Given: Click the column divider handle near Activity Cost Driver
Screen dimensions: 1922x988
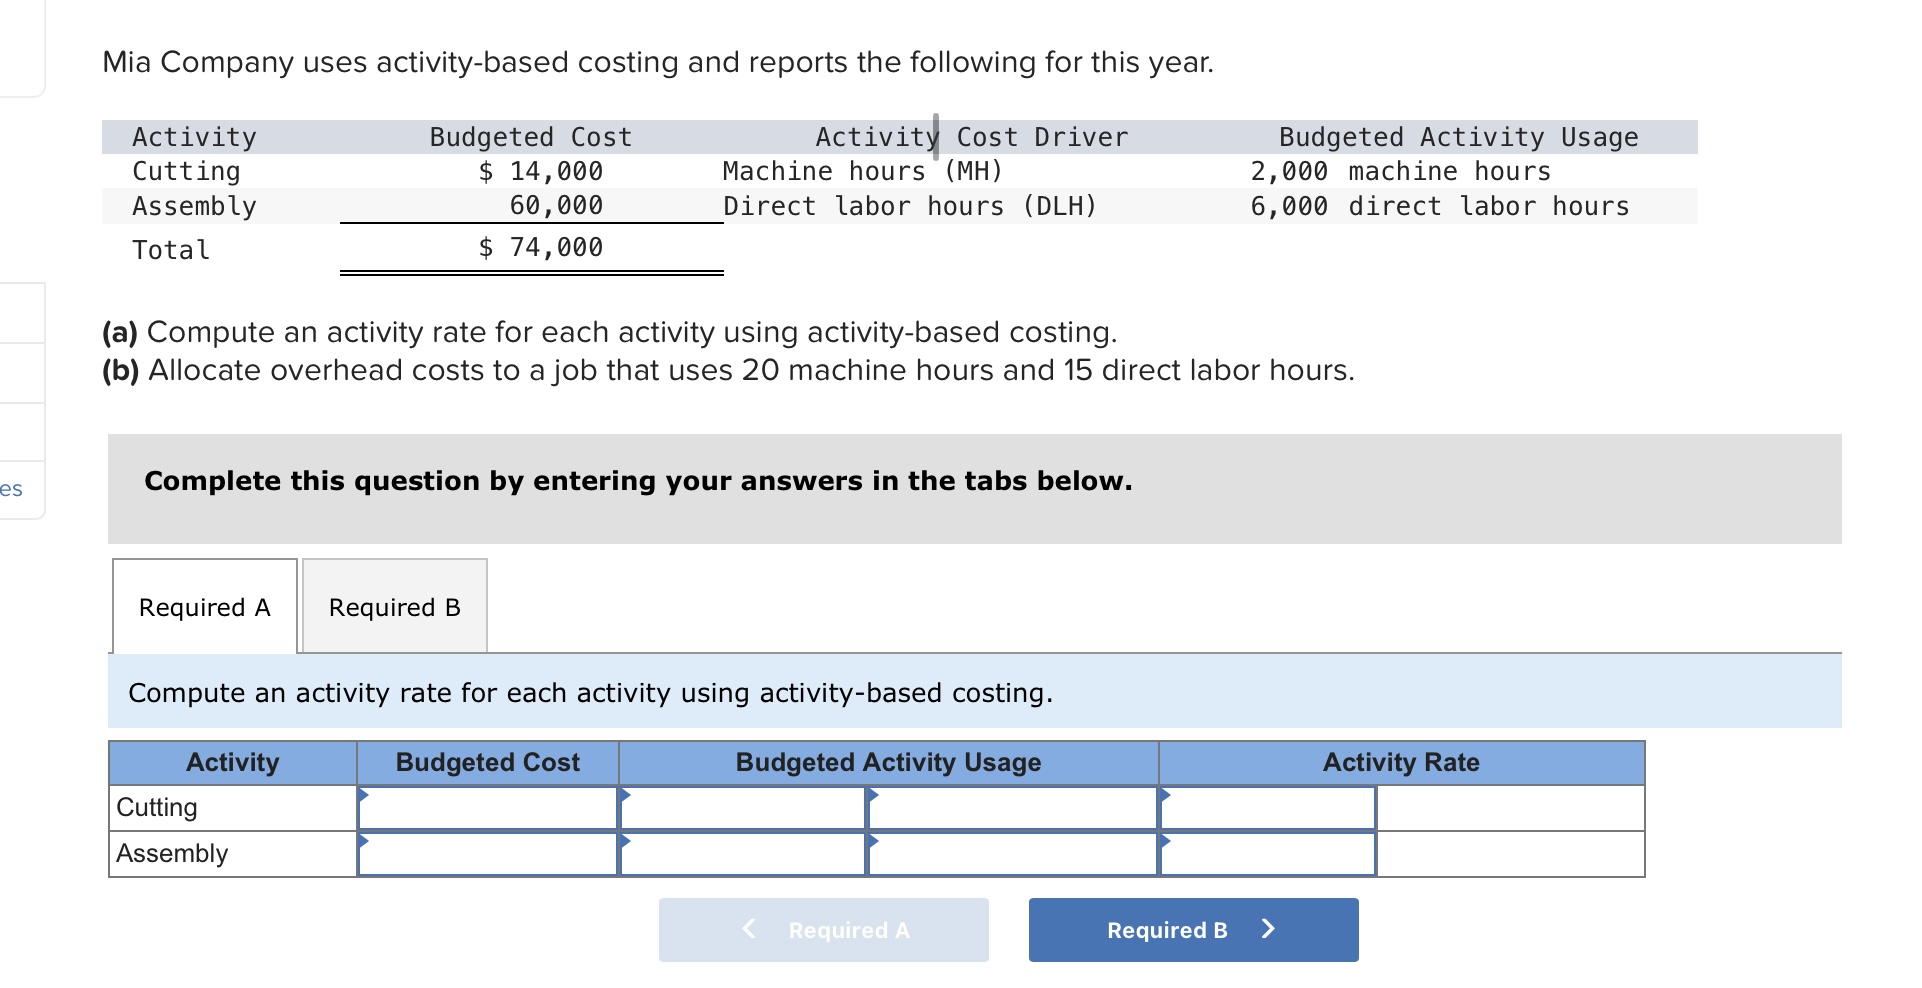Looking at the screenshot, I should pyautogui.click(x=937, y=135).
